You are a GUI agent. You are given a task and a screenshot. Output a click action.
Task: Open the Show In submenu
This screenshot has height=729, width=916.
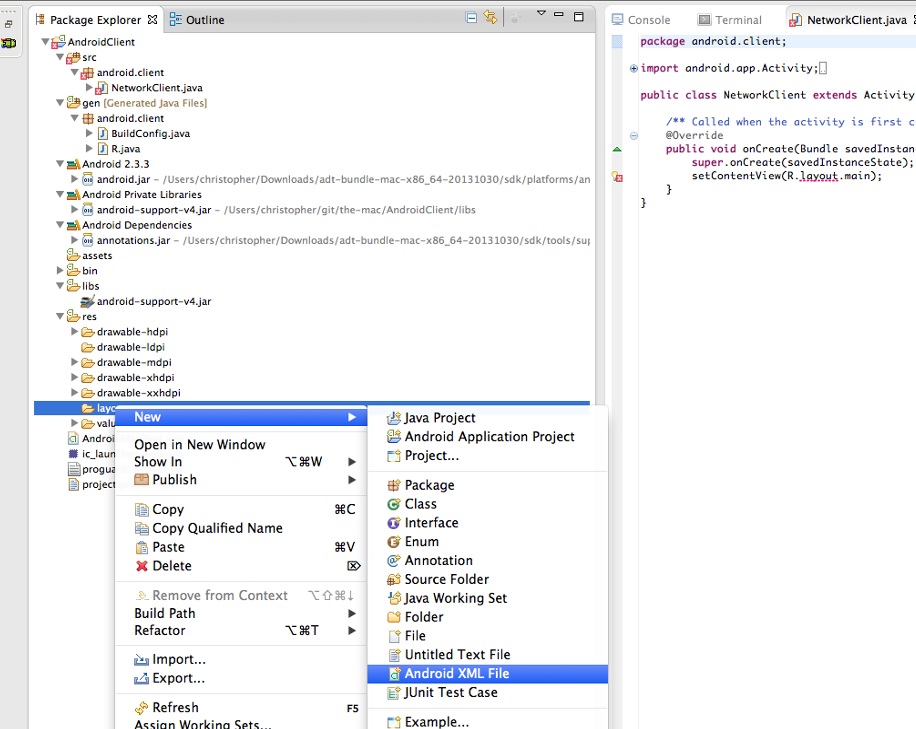pyautogui.click(x=241, y=461)
